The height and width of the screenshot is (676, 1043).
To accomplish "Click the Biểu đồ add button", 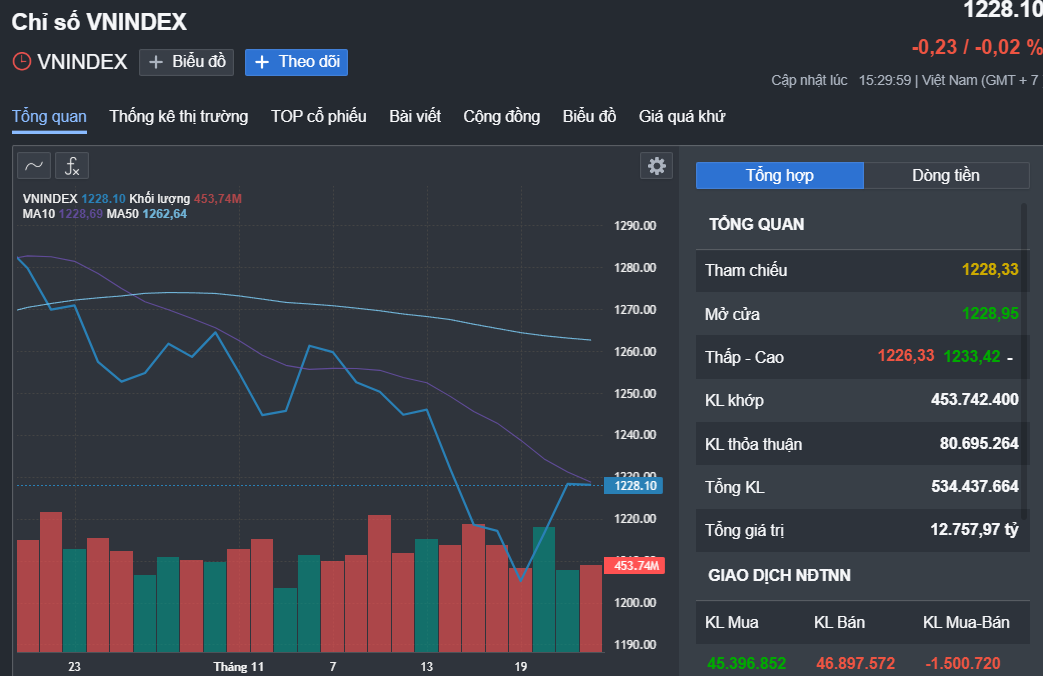I will coord(186,62).
